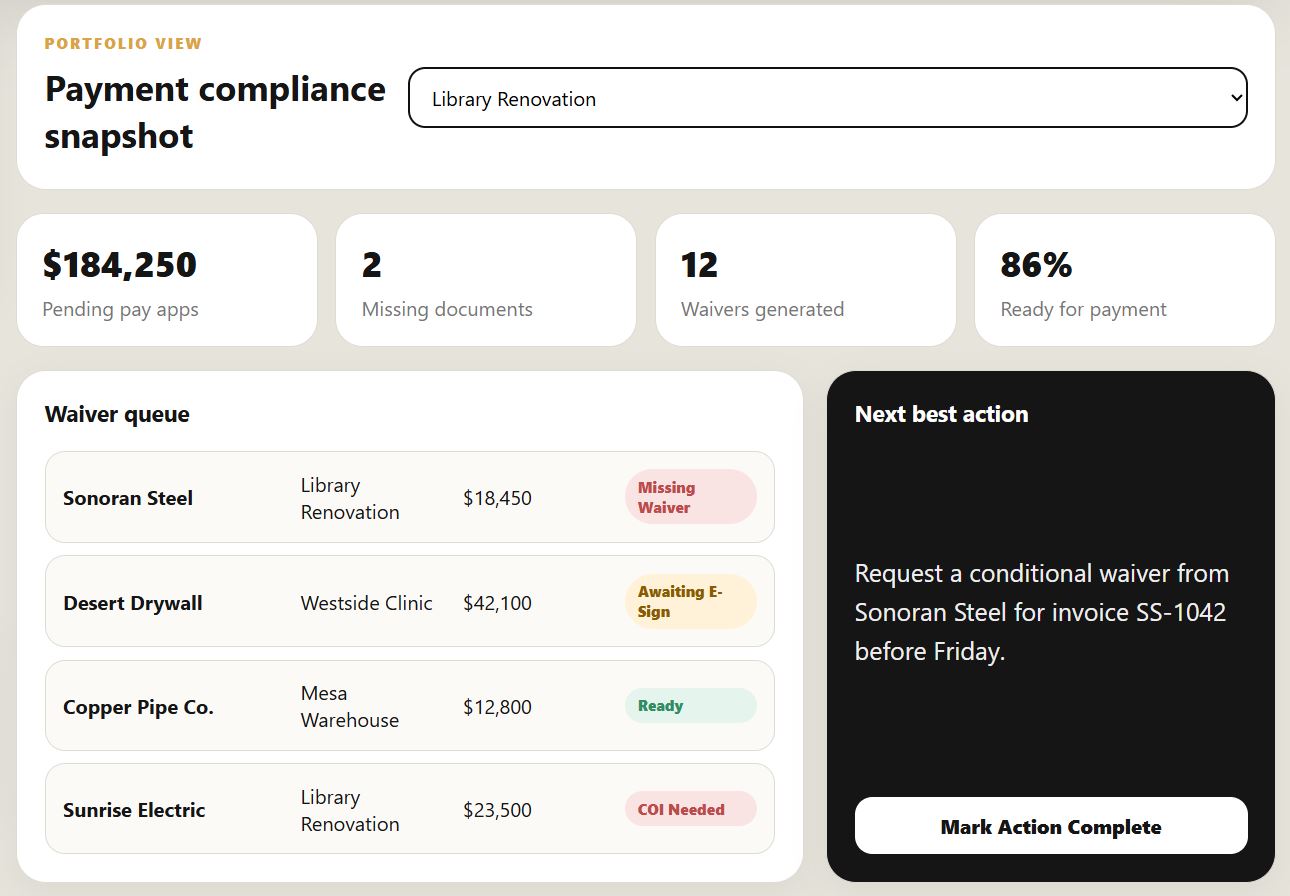Click the Missing Waiver status badge
Image resolution: width=1290 pixels, height=896 pixels.
691,497
